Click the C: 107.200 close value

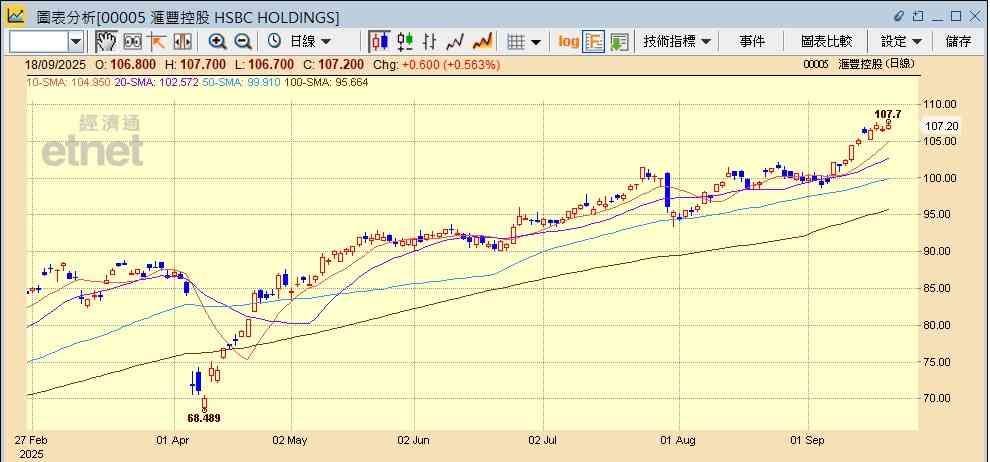point(333,64)
